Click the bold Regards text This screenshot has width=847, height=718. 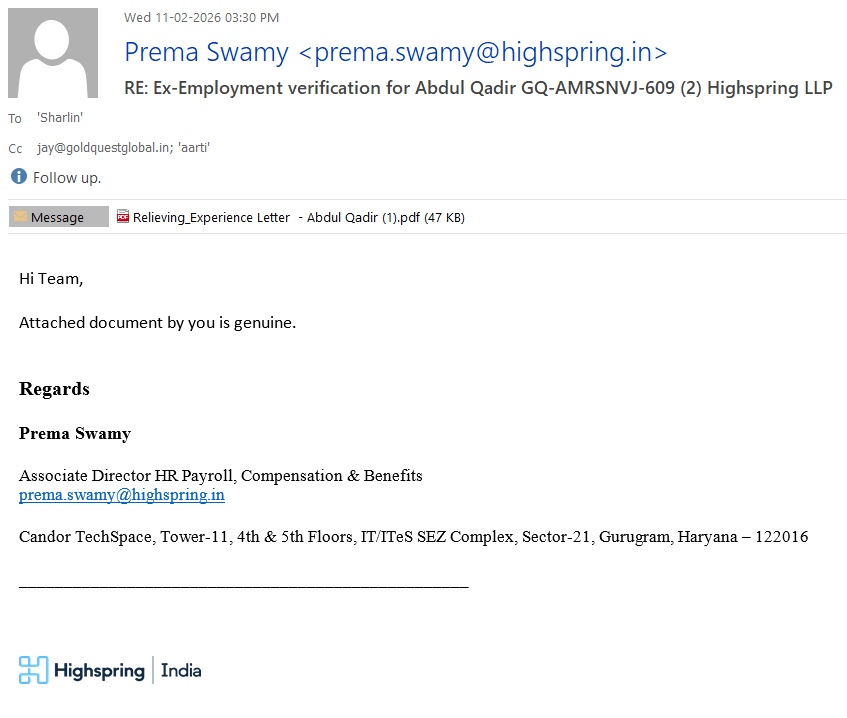click(54, 389)
